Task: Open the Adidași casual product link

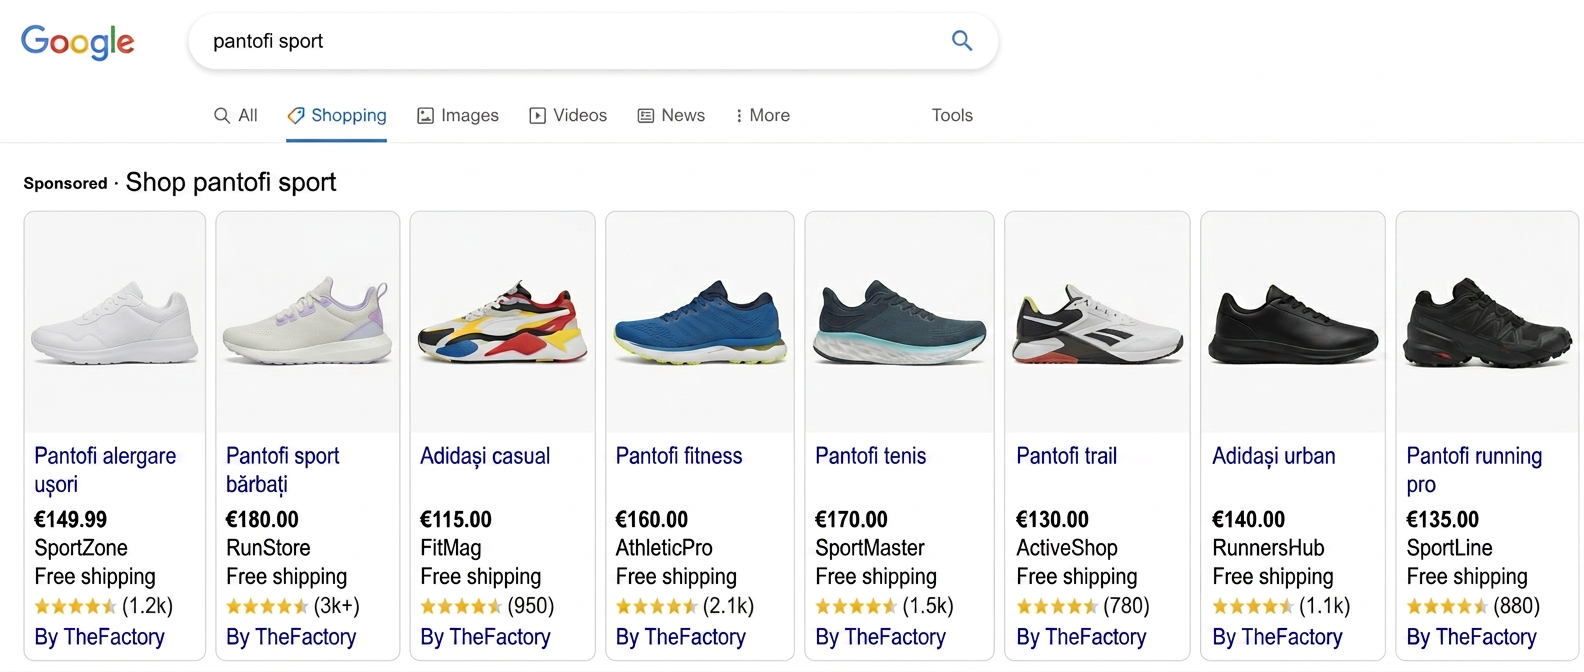Action: (485, 456)
